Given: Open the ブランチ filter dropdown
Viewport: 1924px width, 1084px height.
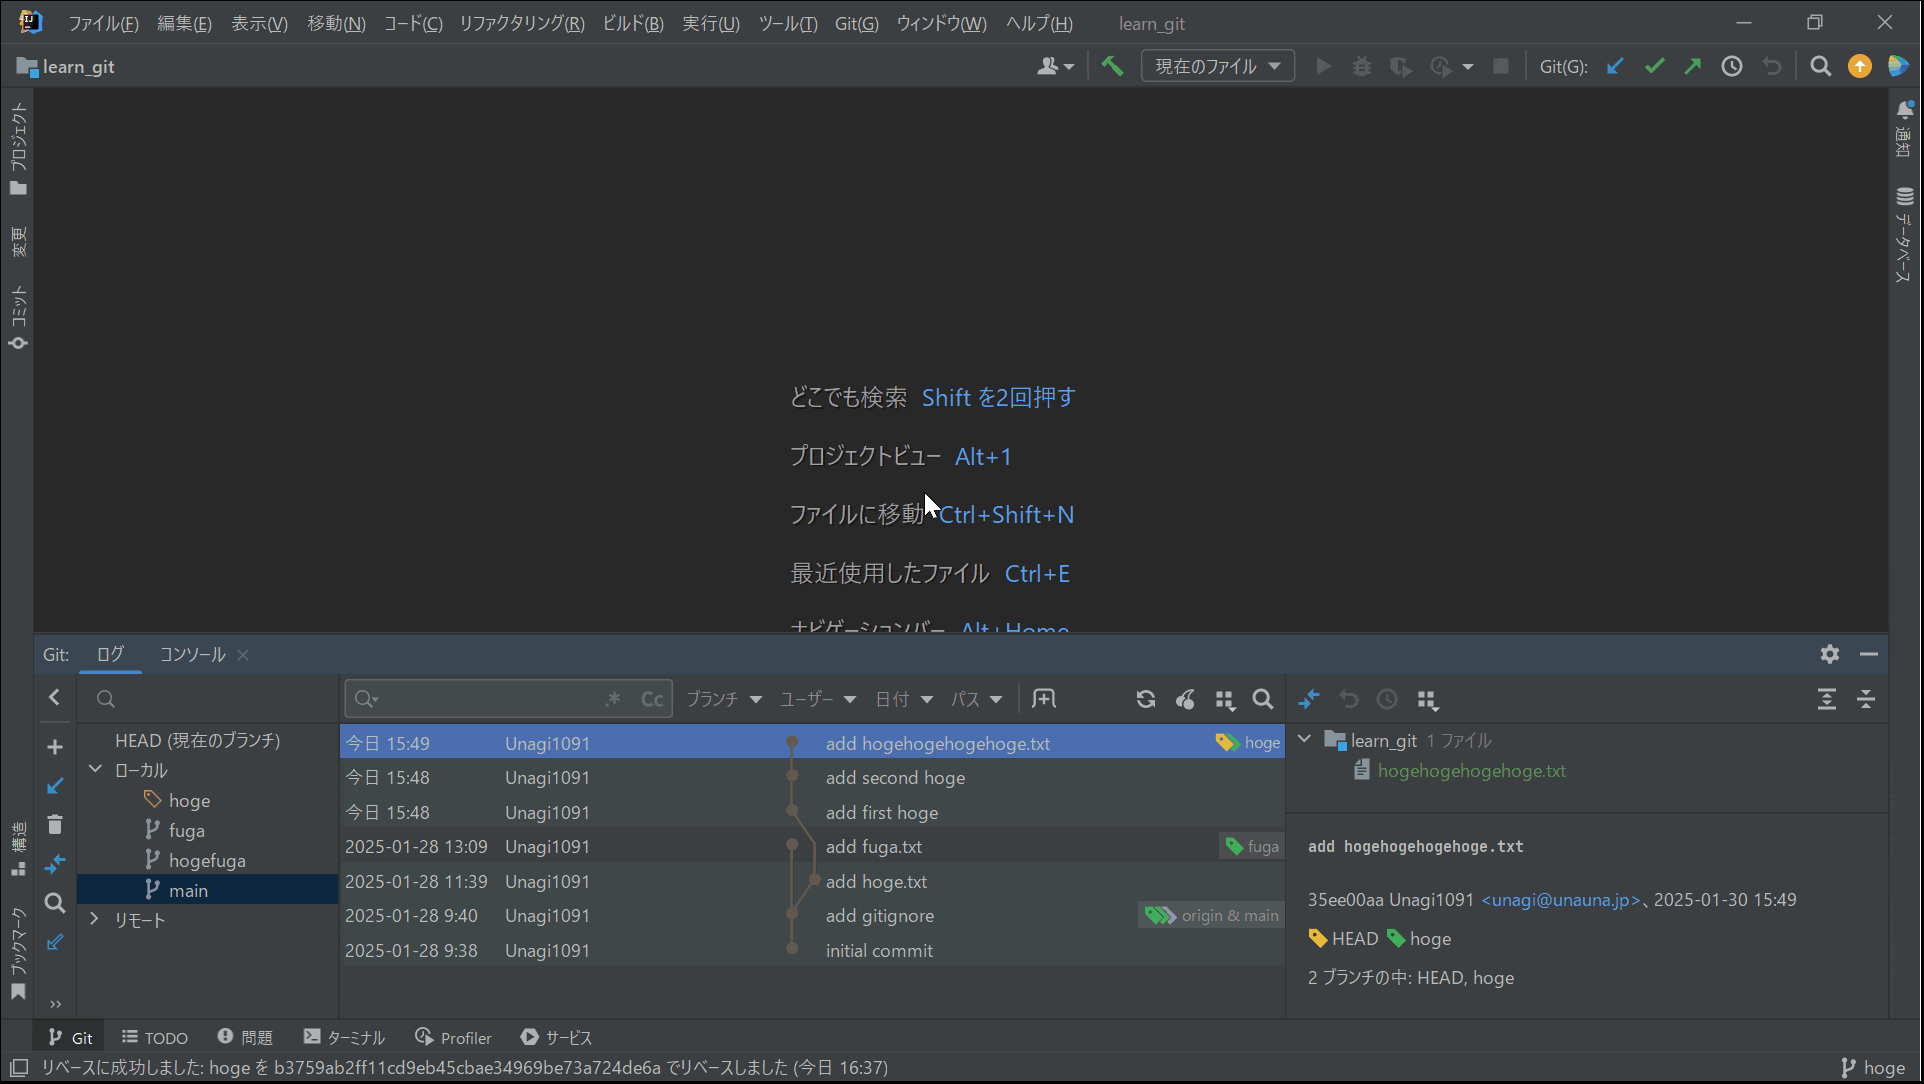Looking at the screenshot, I should tap(723, 699).
